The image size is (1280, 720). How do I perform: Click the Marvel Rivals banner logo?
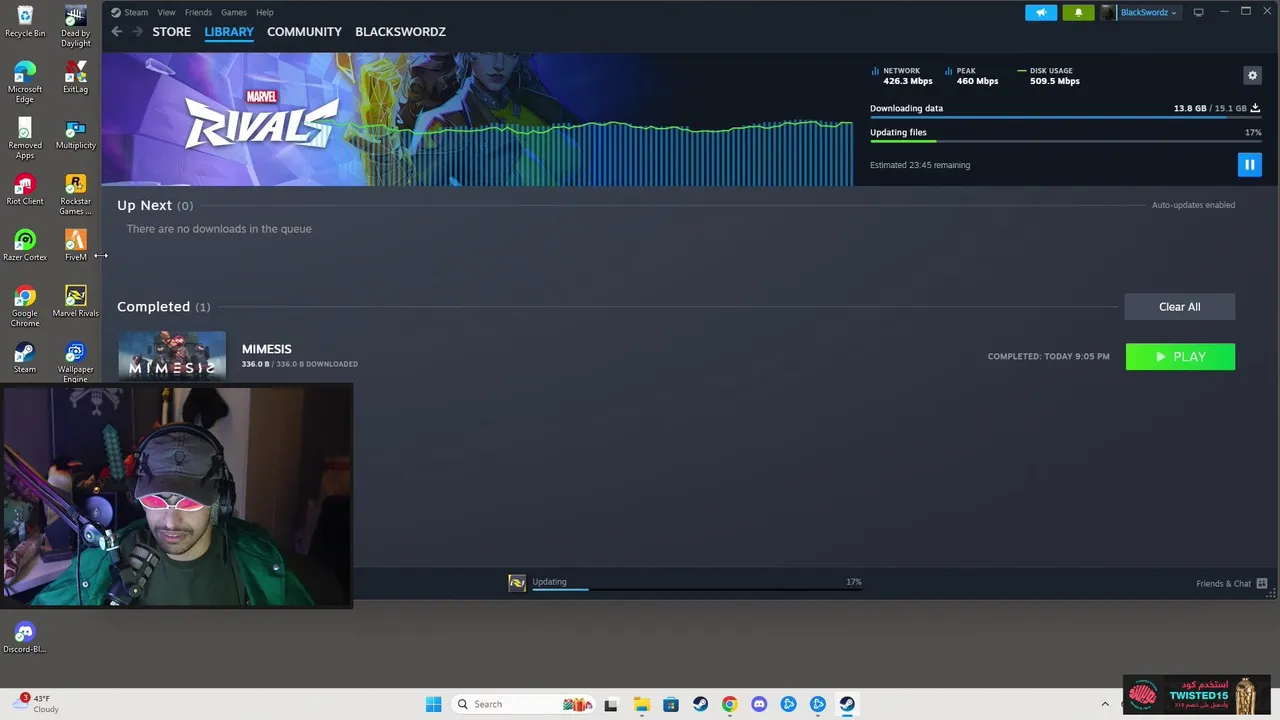pos(261,119)
